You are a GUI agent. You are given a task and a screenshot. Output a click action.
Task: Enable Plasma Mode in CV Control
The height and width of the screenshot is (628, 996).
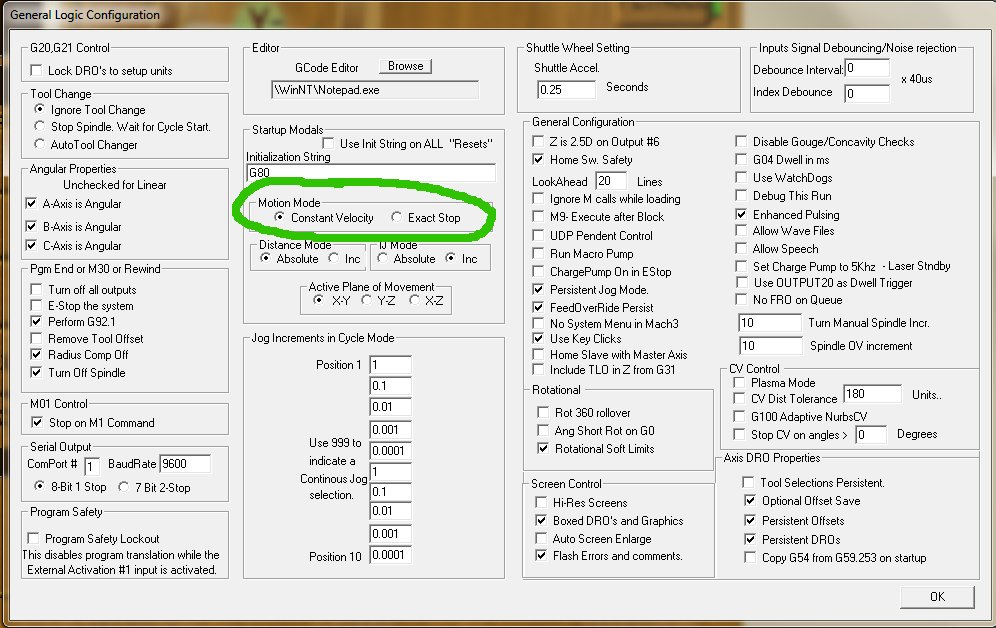tap(740, 383)
